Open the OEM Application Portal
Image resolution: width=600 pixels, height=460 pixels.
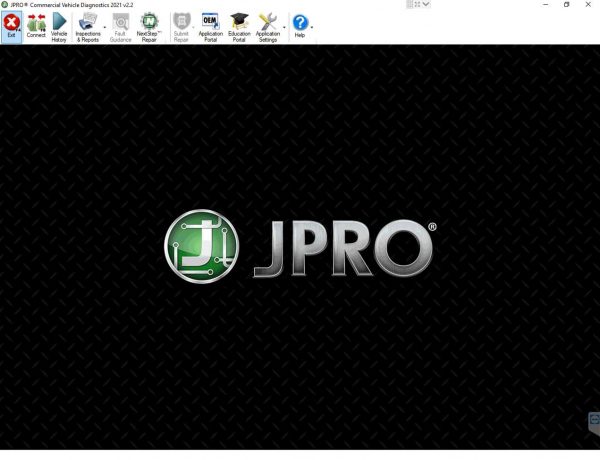210,26
